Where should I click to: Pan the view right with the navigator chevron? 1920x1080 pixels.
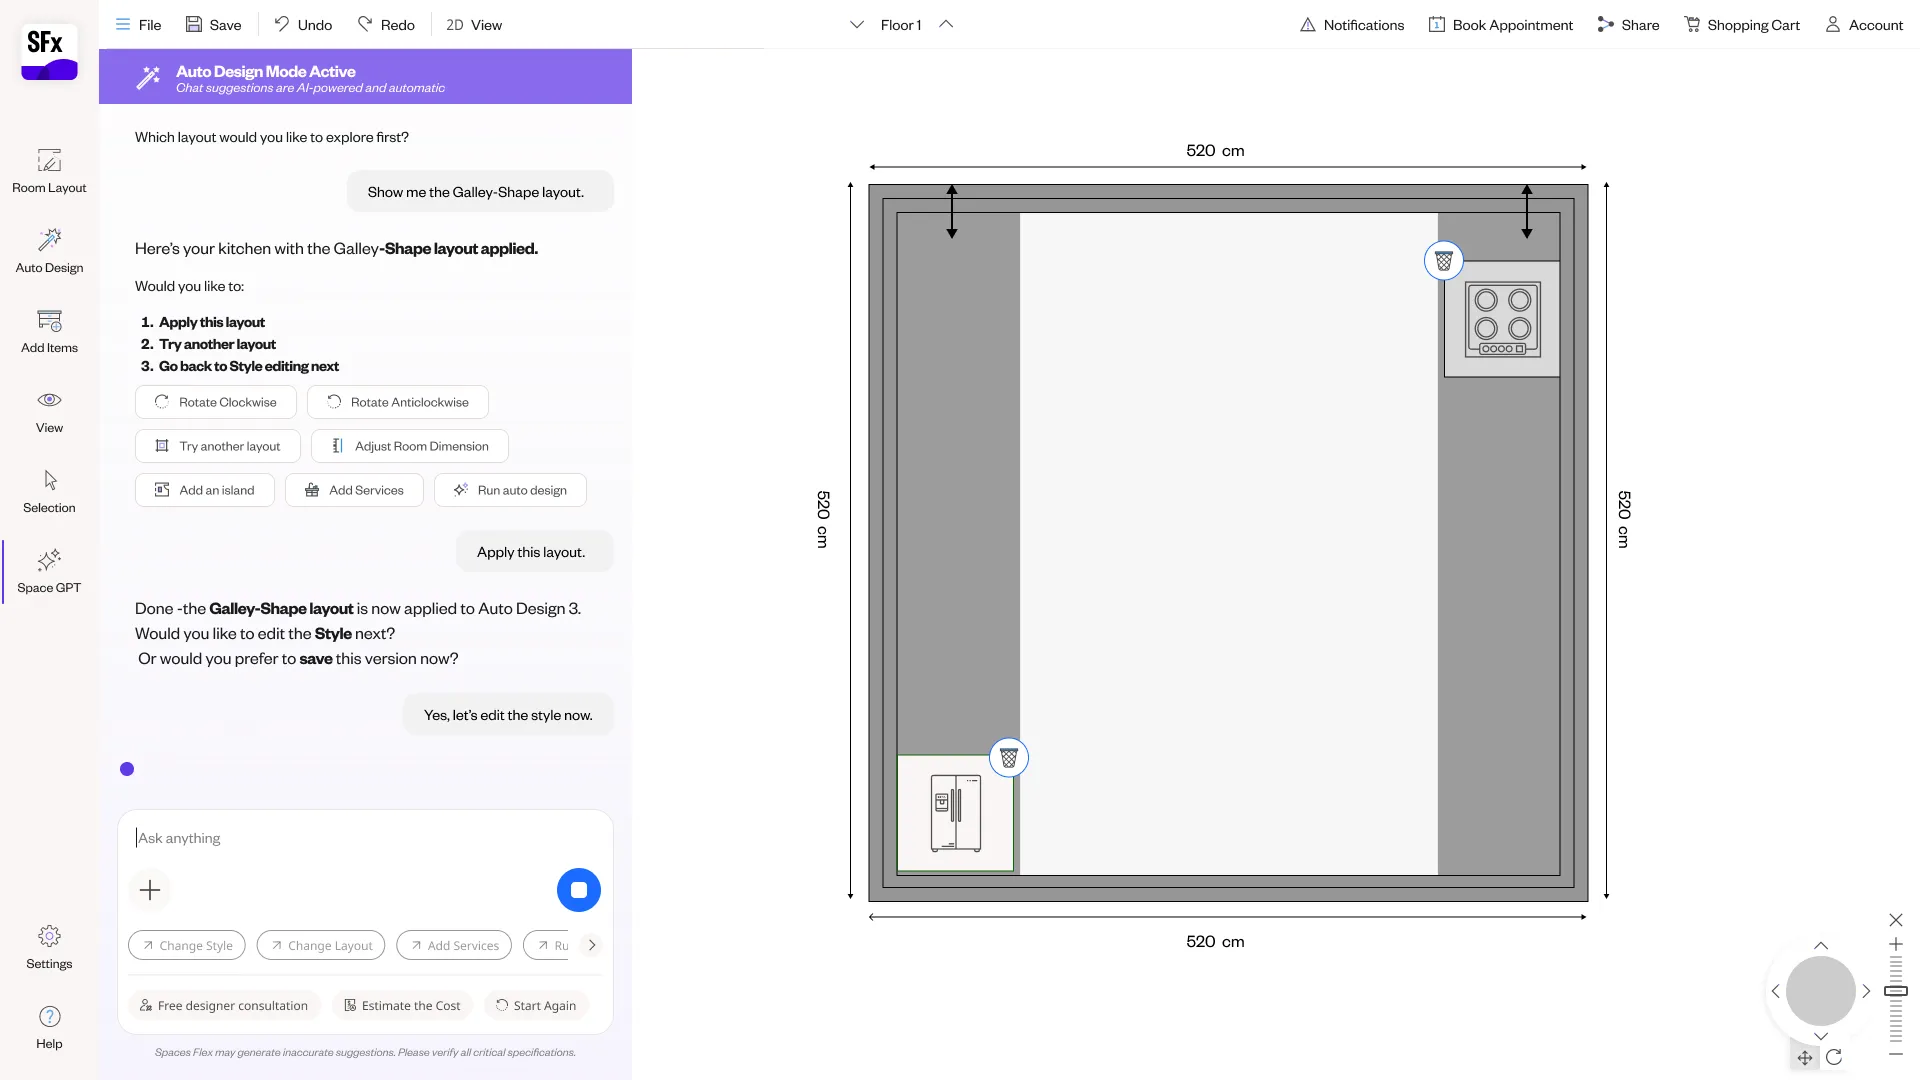click(x=1866, y=991)
